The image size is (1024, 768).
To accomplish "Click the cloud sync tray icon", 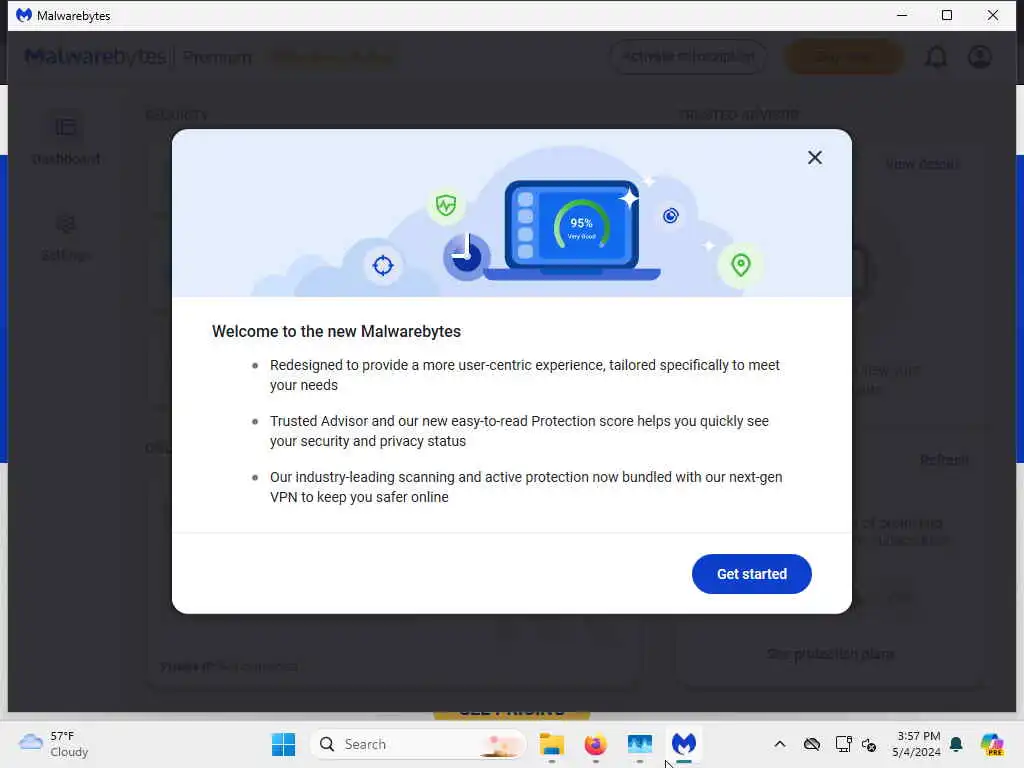I will click(812, 744).
